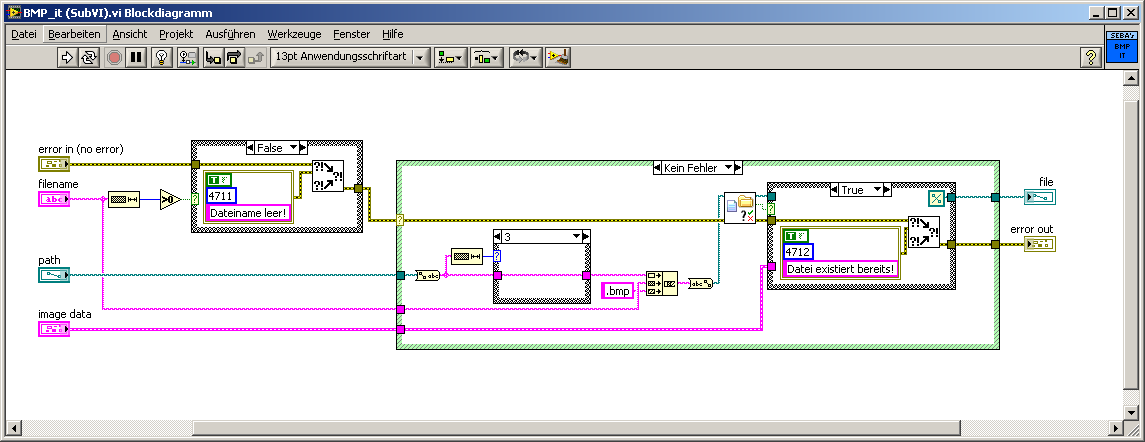Select Merge Errors node in True case
Viewport: 1145px width, 442px height.
pyautogui.click(x=924, y=232)
